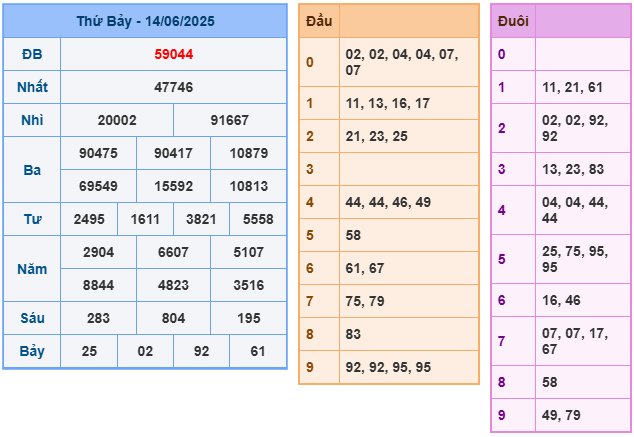Select fifth prize number 2904
This screenshot has width=634, height=437.
coord(98,253)
